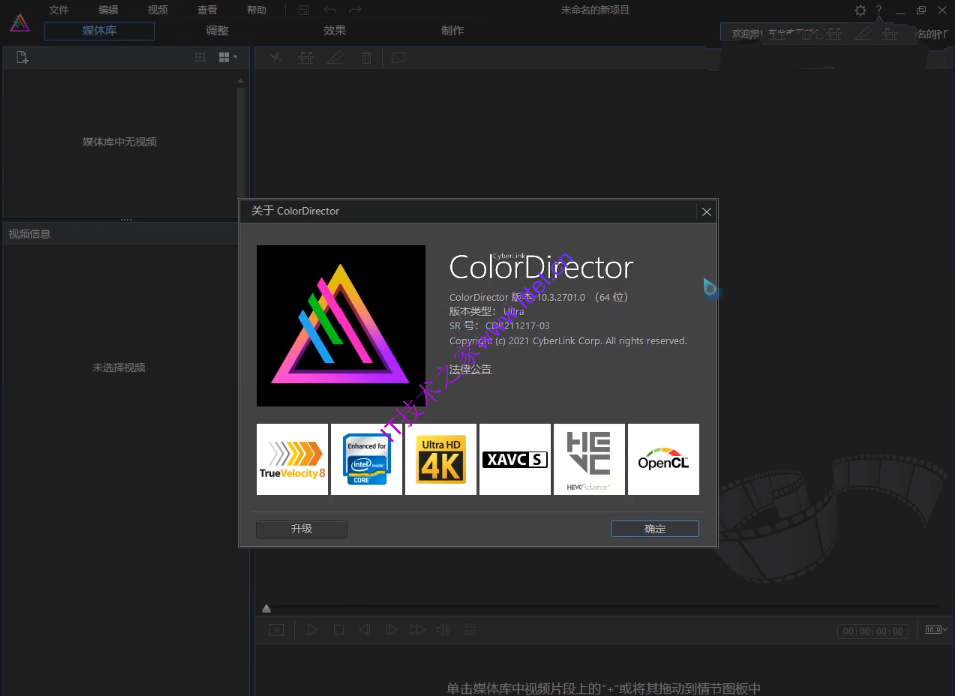Click the media library vertical scrollbar

point(241,144)
